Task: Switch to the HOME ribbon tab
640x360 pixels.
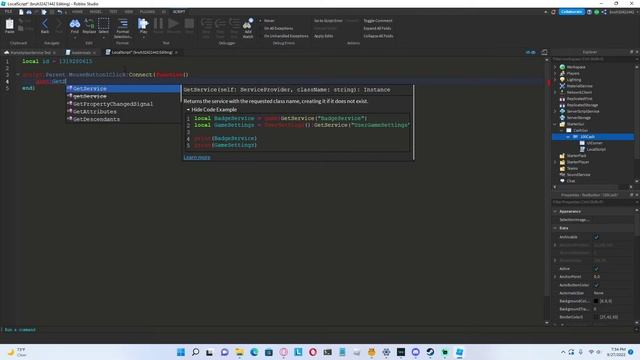Action: [x=77, y=12]
